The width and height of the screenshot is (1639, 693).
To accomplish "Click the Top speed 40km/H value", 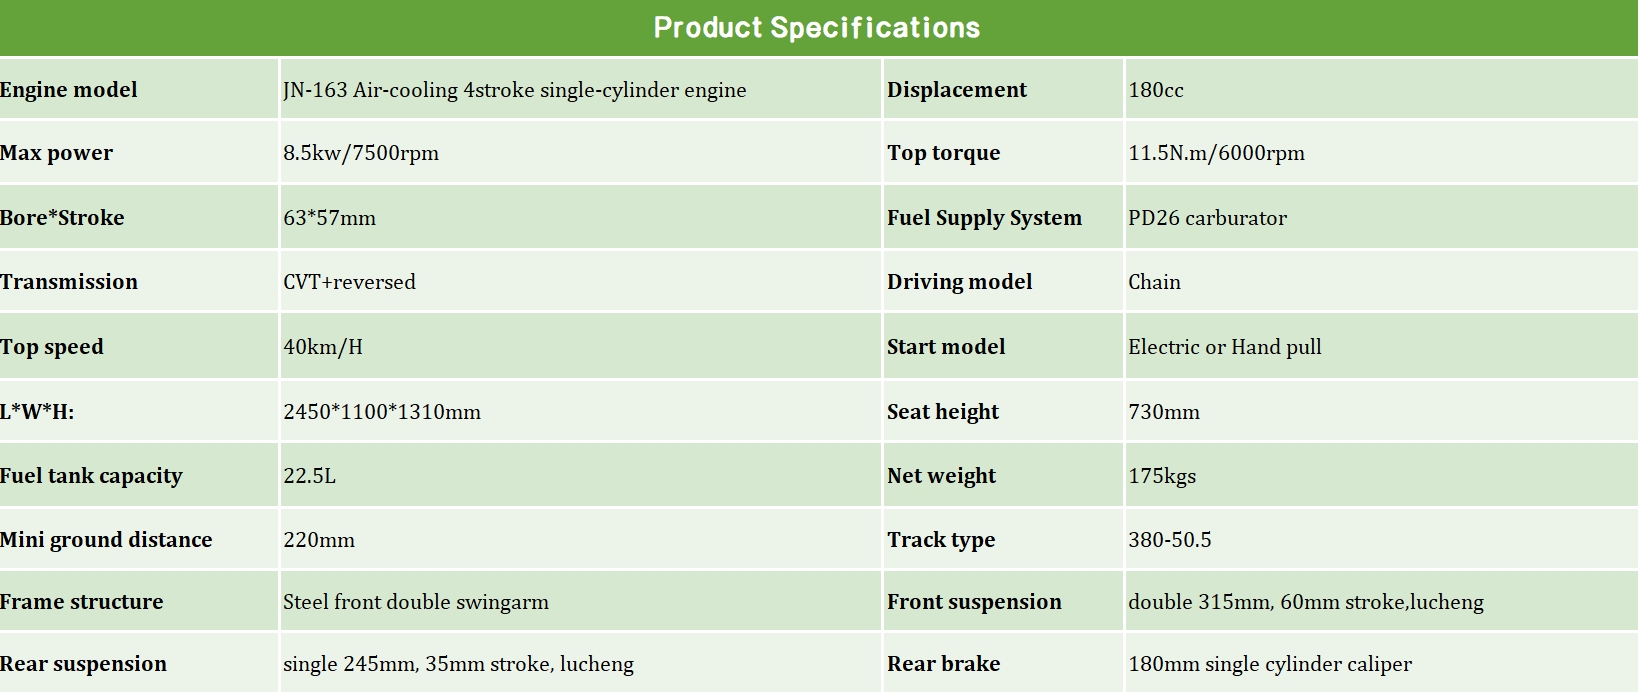I will click(323, 347).
